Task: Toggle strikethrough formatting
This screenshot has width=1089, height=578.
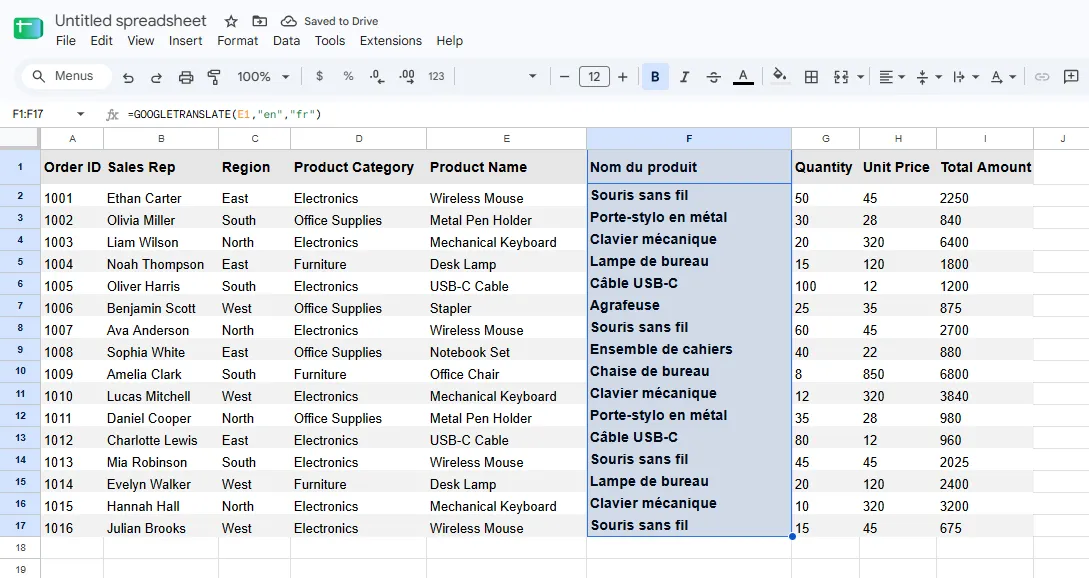Action: pyautogui.click(x=713, y=76)
